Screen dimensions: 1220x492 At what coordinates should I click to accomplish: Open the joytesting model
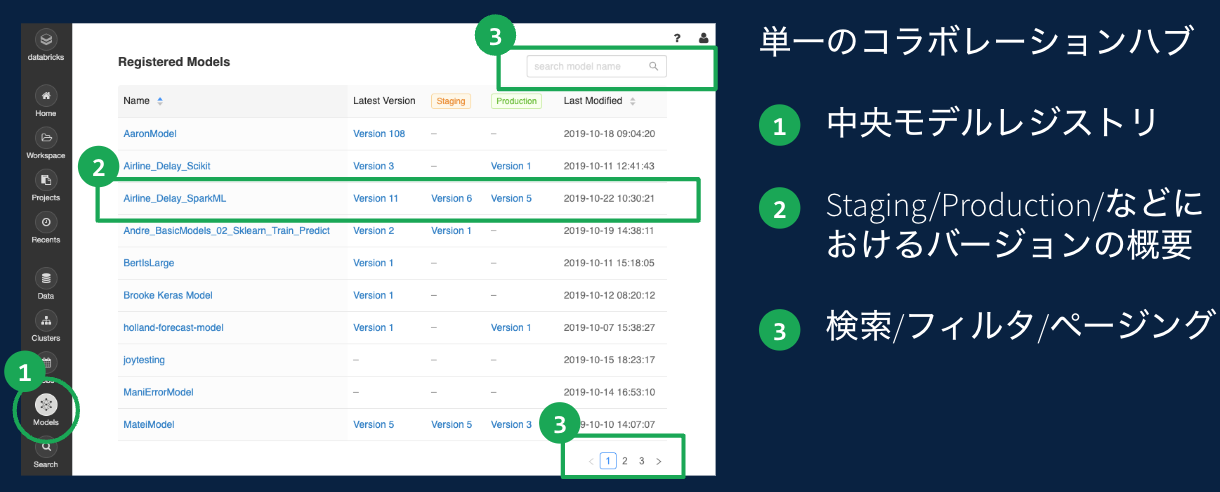pos(144,359)
